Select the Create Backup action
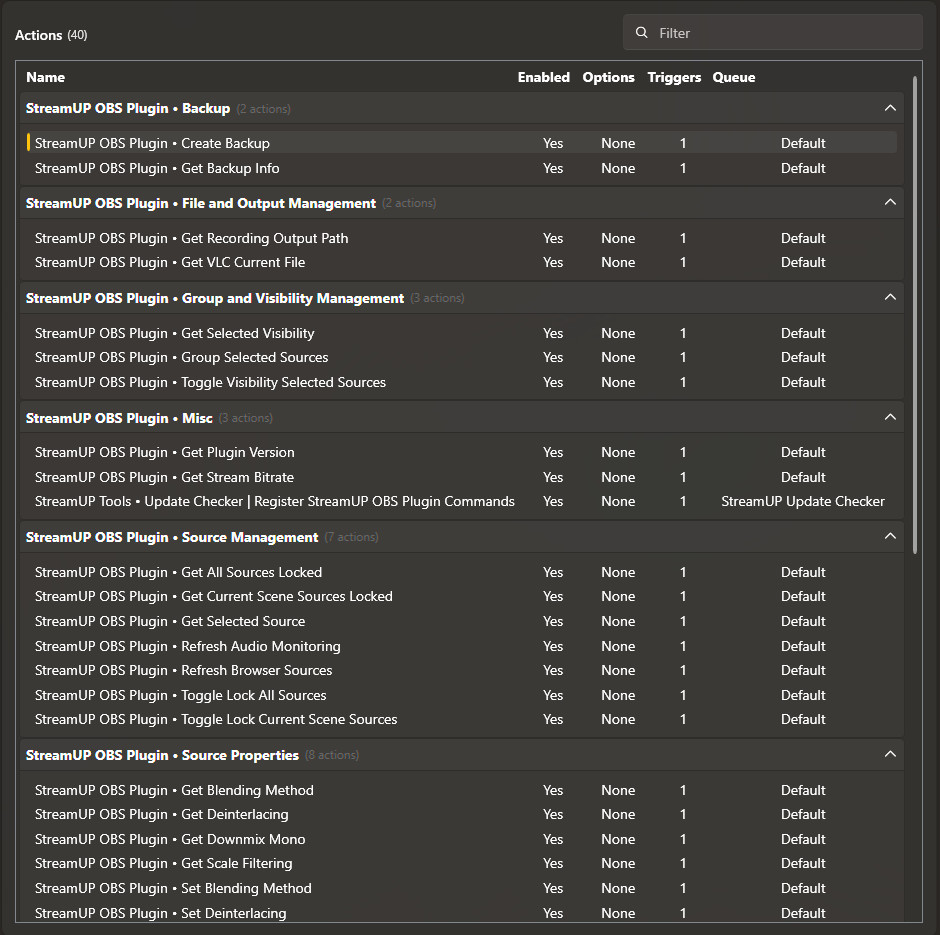The height and width of the screenshot is (935, 940). click(462, 143)
